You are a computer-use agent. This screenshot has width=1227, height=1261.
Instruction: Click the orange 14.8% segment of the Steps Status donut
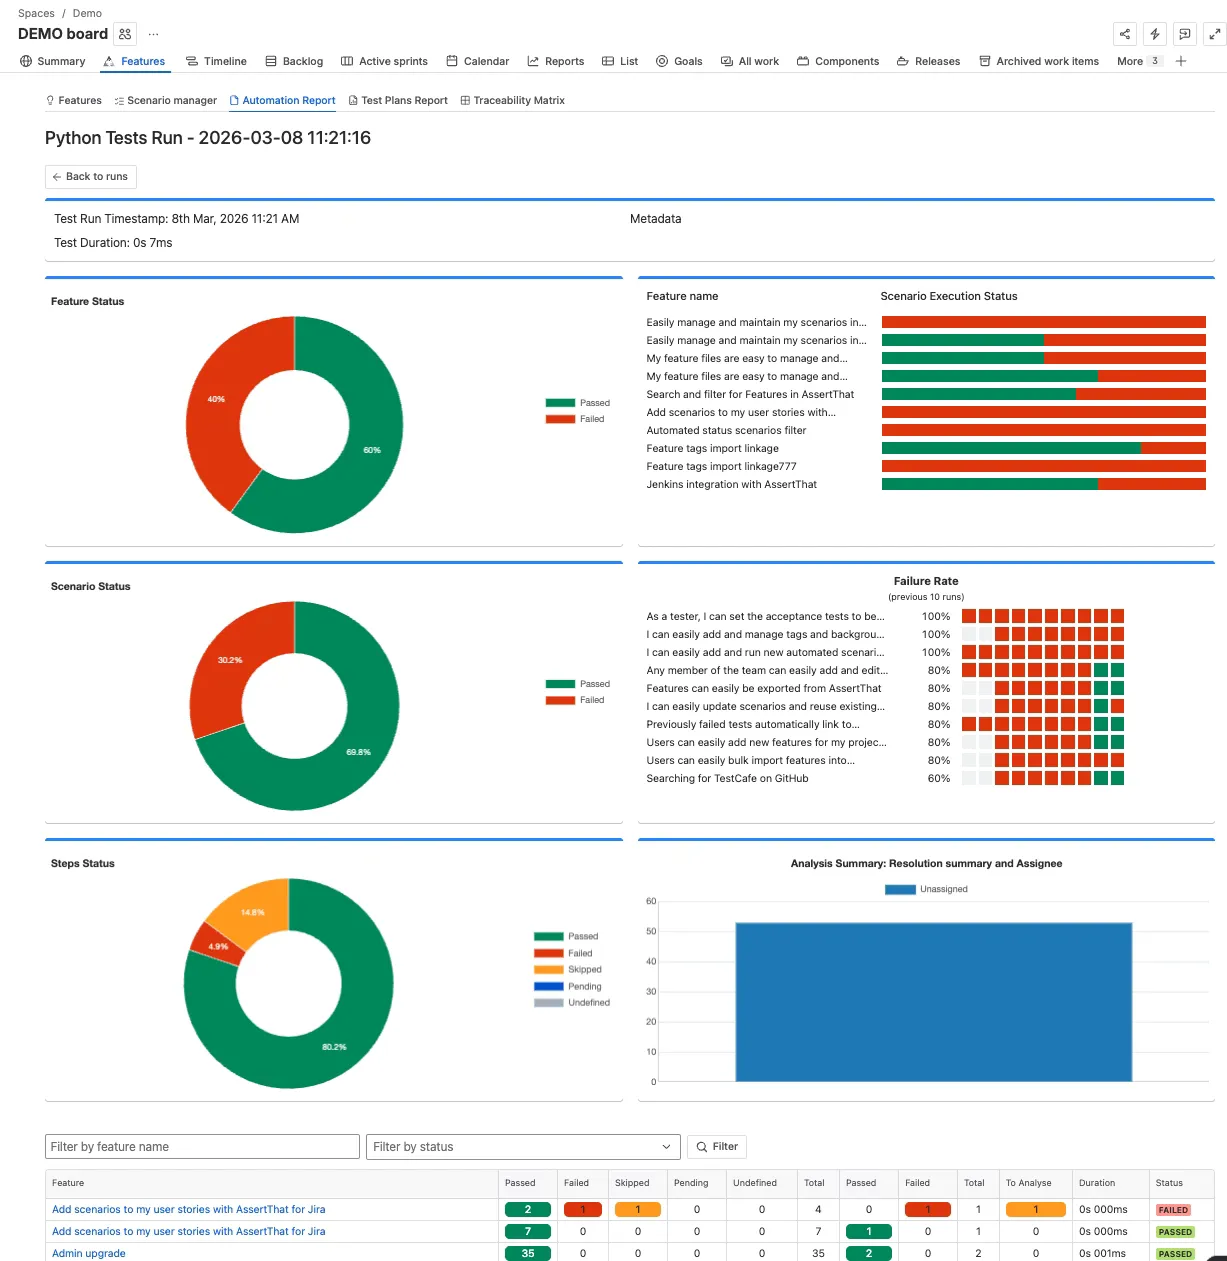(252, 910)
